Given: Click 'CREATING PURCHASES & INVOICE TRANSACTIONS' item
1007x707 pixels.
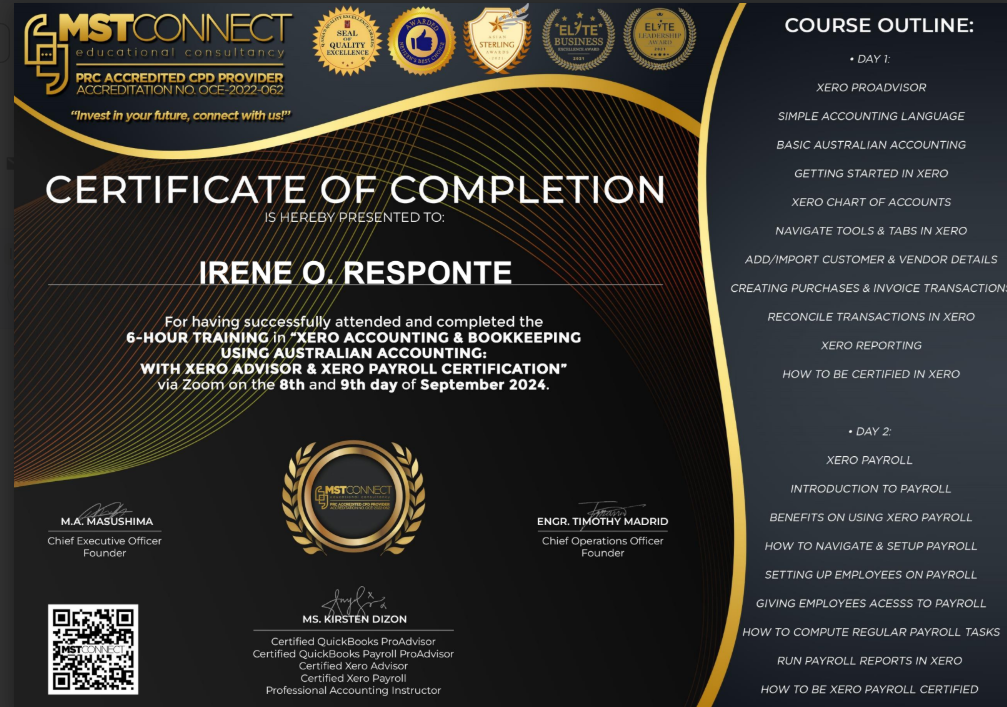Looking at the screenshot, I should pos(868,288).
